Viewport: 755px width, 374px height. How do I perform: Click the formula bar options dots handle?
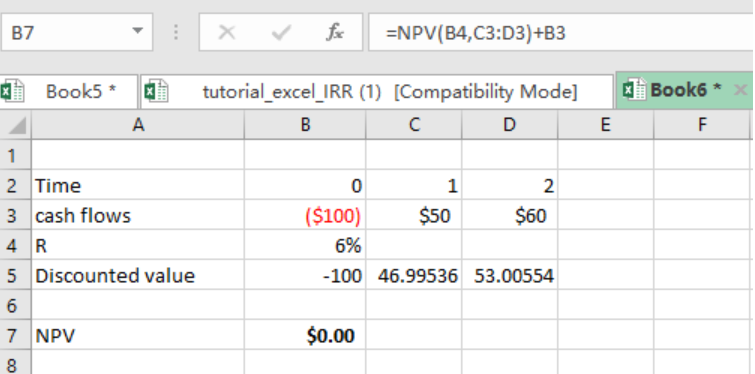pos(176,32)
